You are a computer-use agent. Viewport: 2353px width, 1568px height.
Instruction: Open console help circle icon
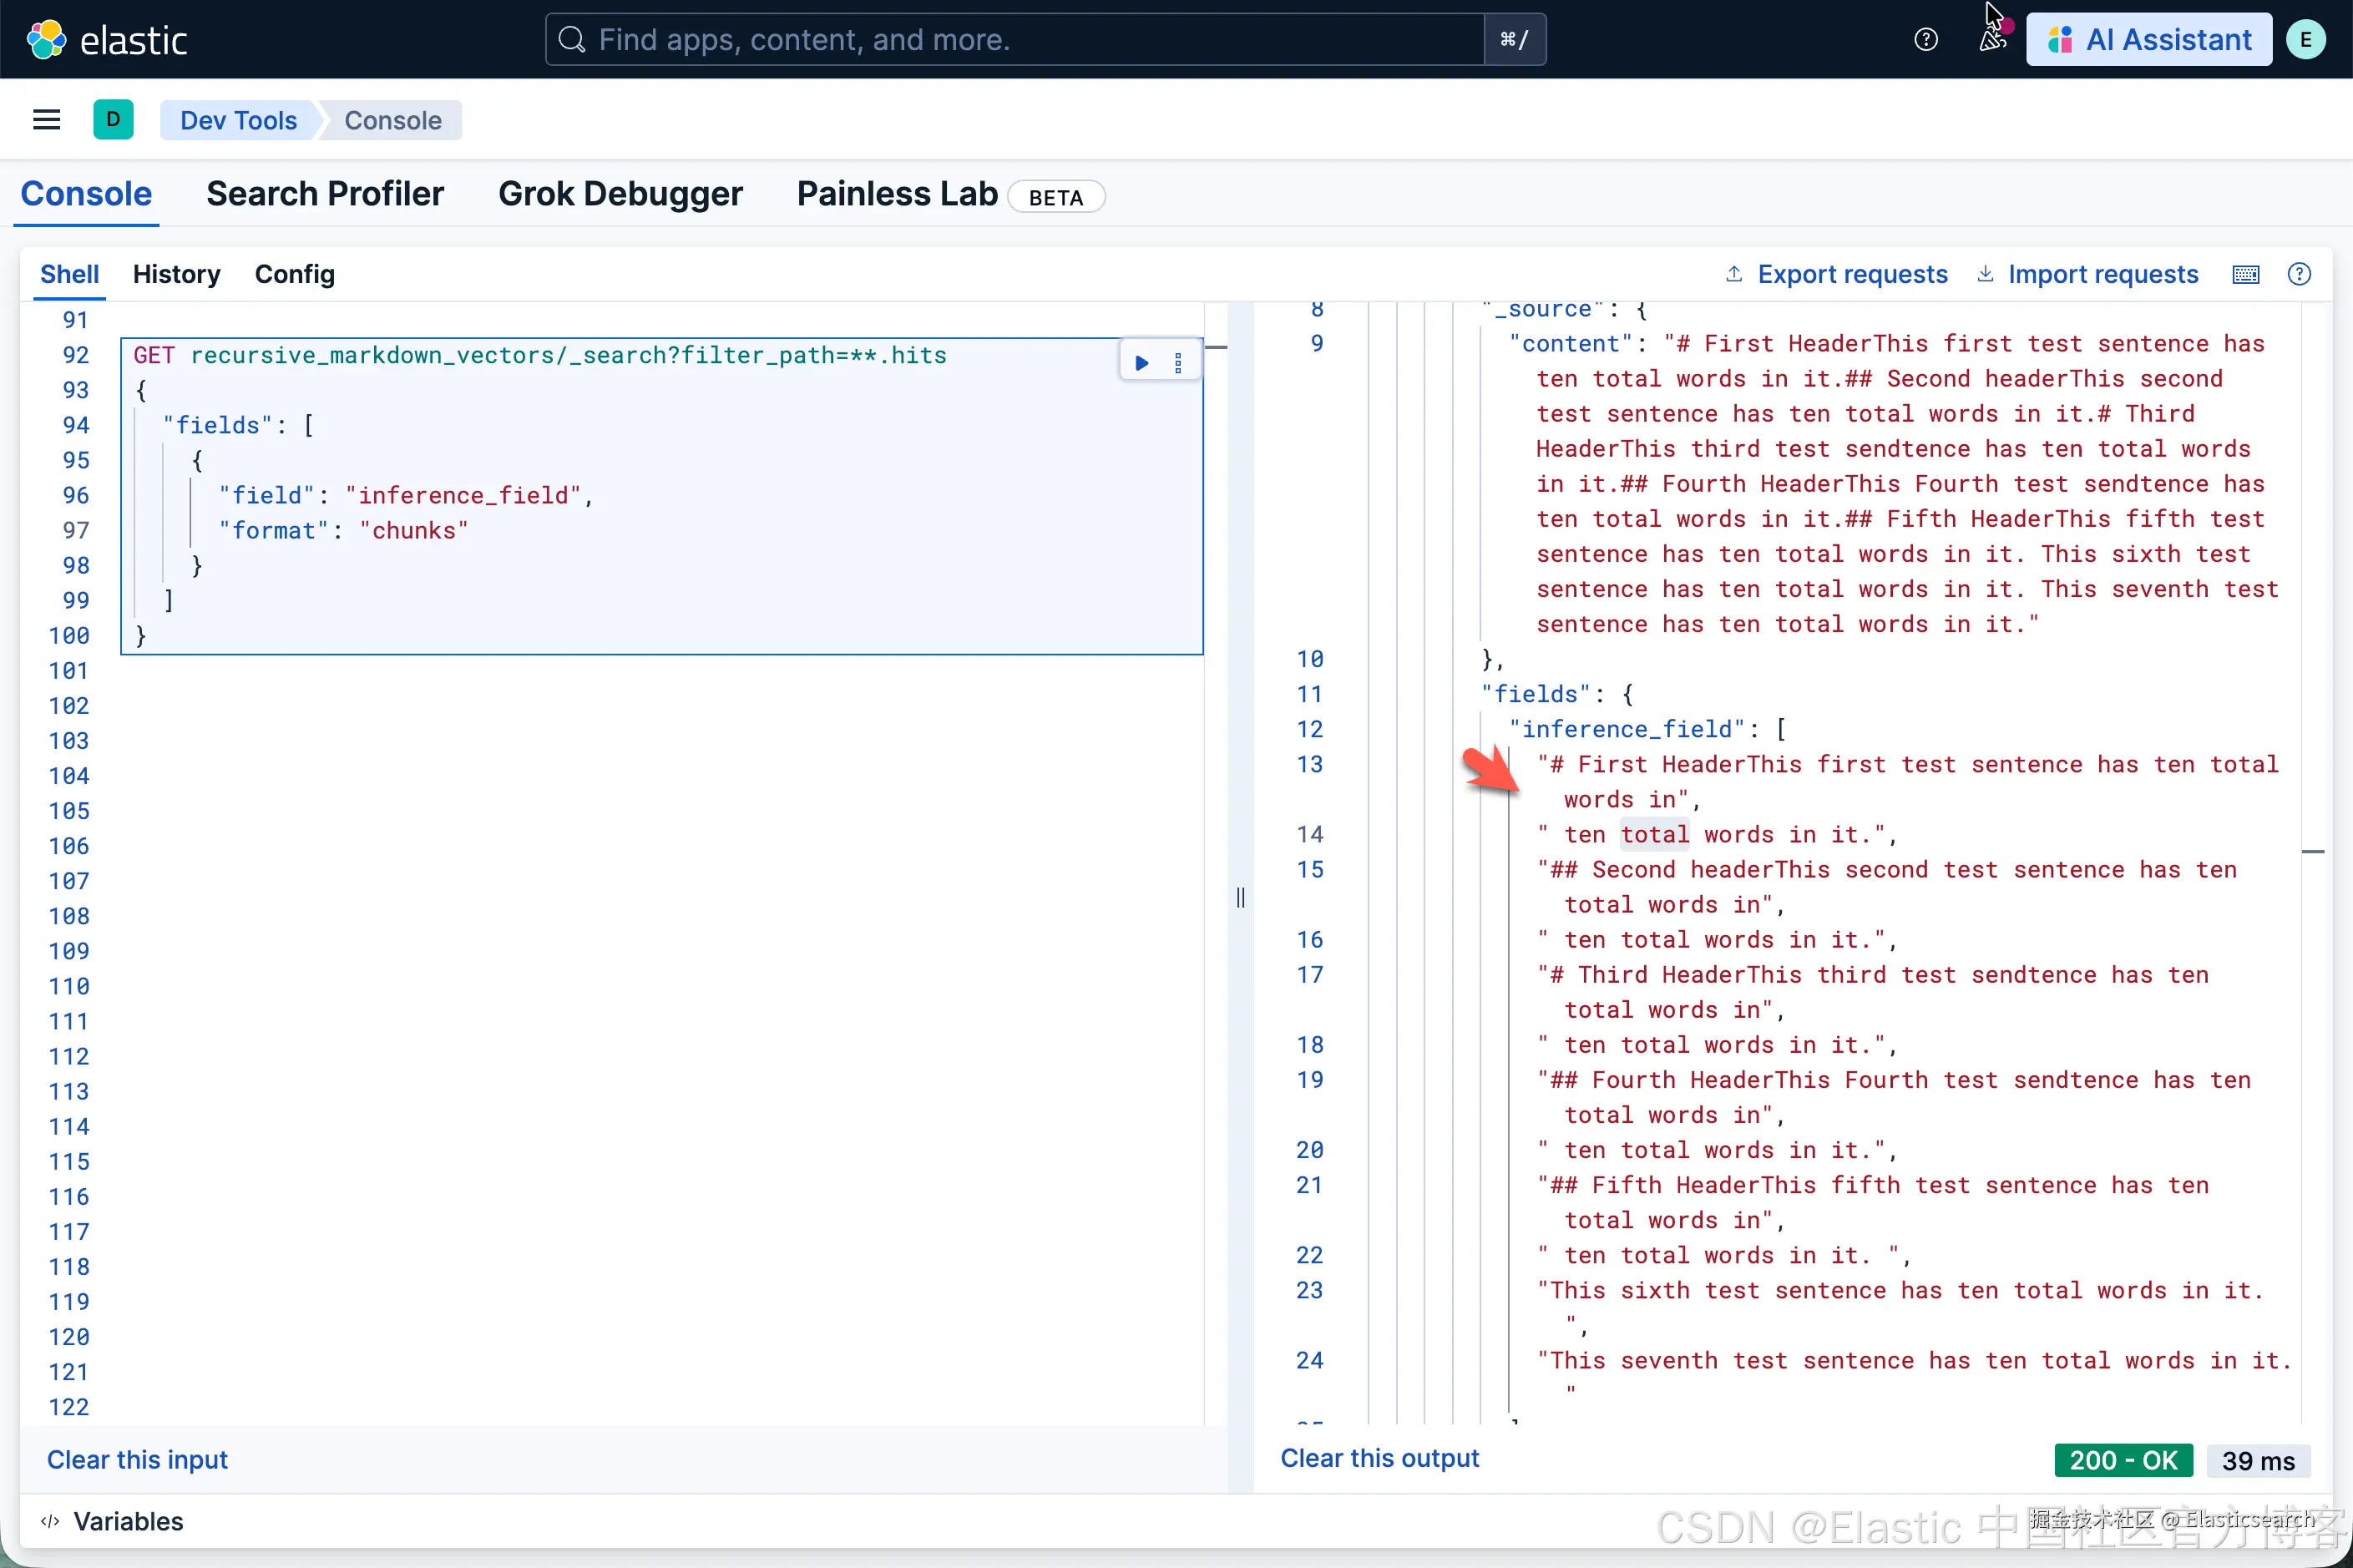[2299, 274]
